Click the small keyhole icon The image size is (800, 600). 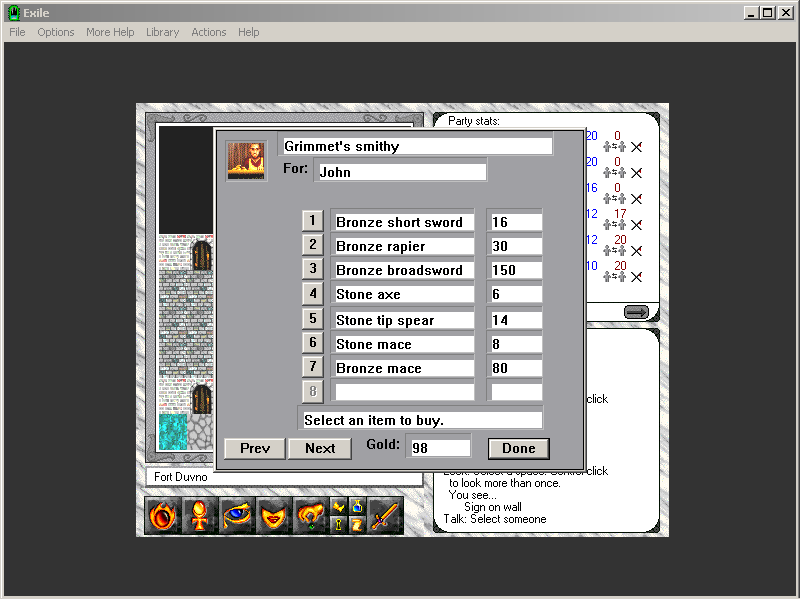pos(338,525)
